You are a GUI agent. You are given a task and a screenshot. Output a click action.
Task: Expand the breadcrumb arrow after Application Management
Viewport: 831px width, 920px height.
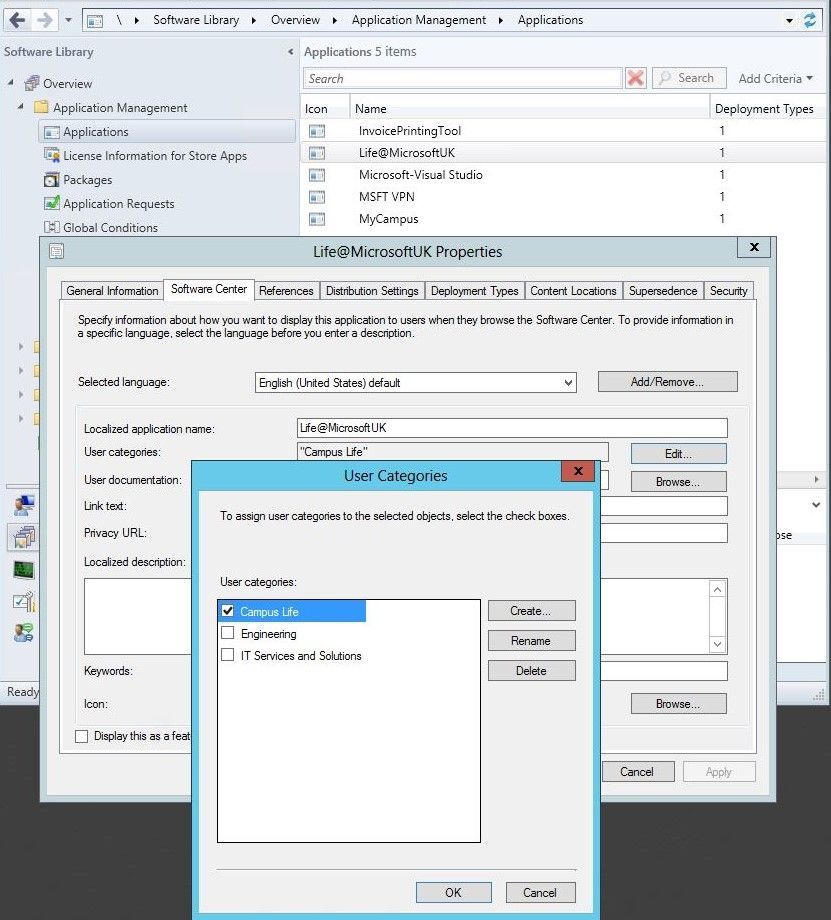click(x=501, y=21)
